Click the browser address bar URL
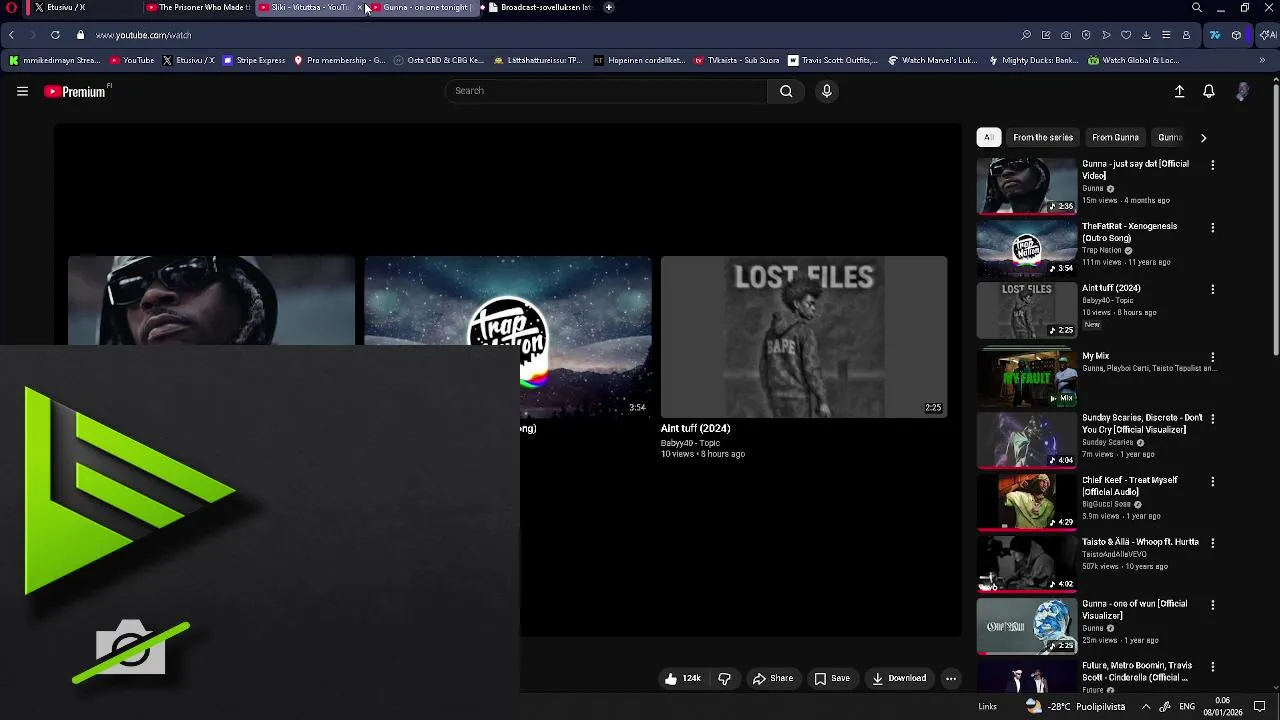1280x720 pixels. coord(143,35)
